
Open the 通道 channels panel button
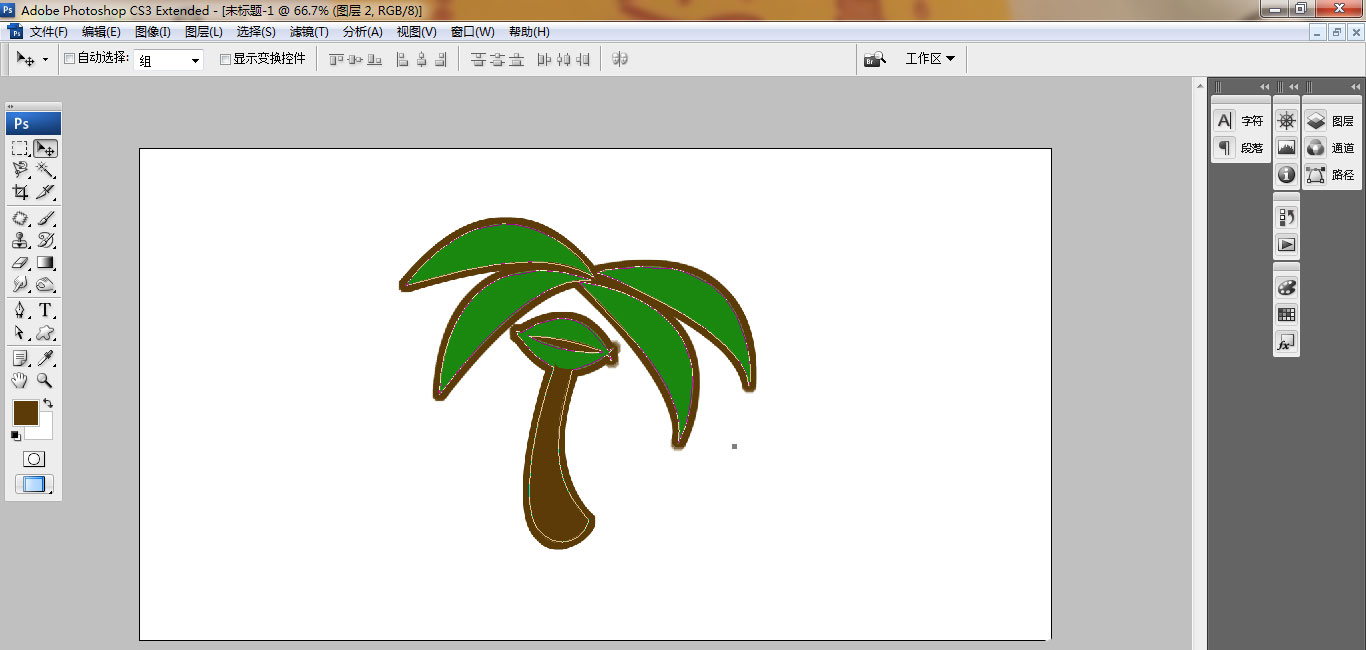[1331, 148]
